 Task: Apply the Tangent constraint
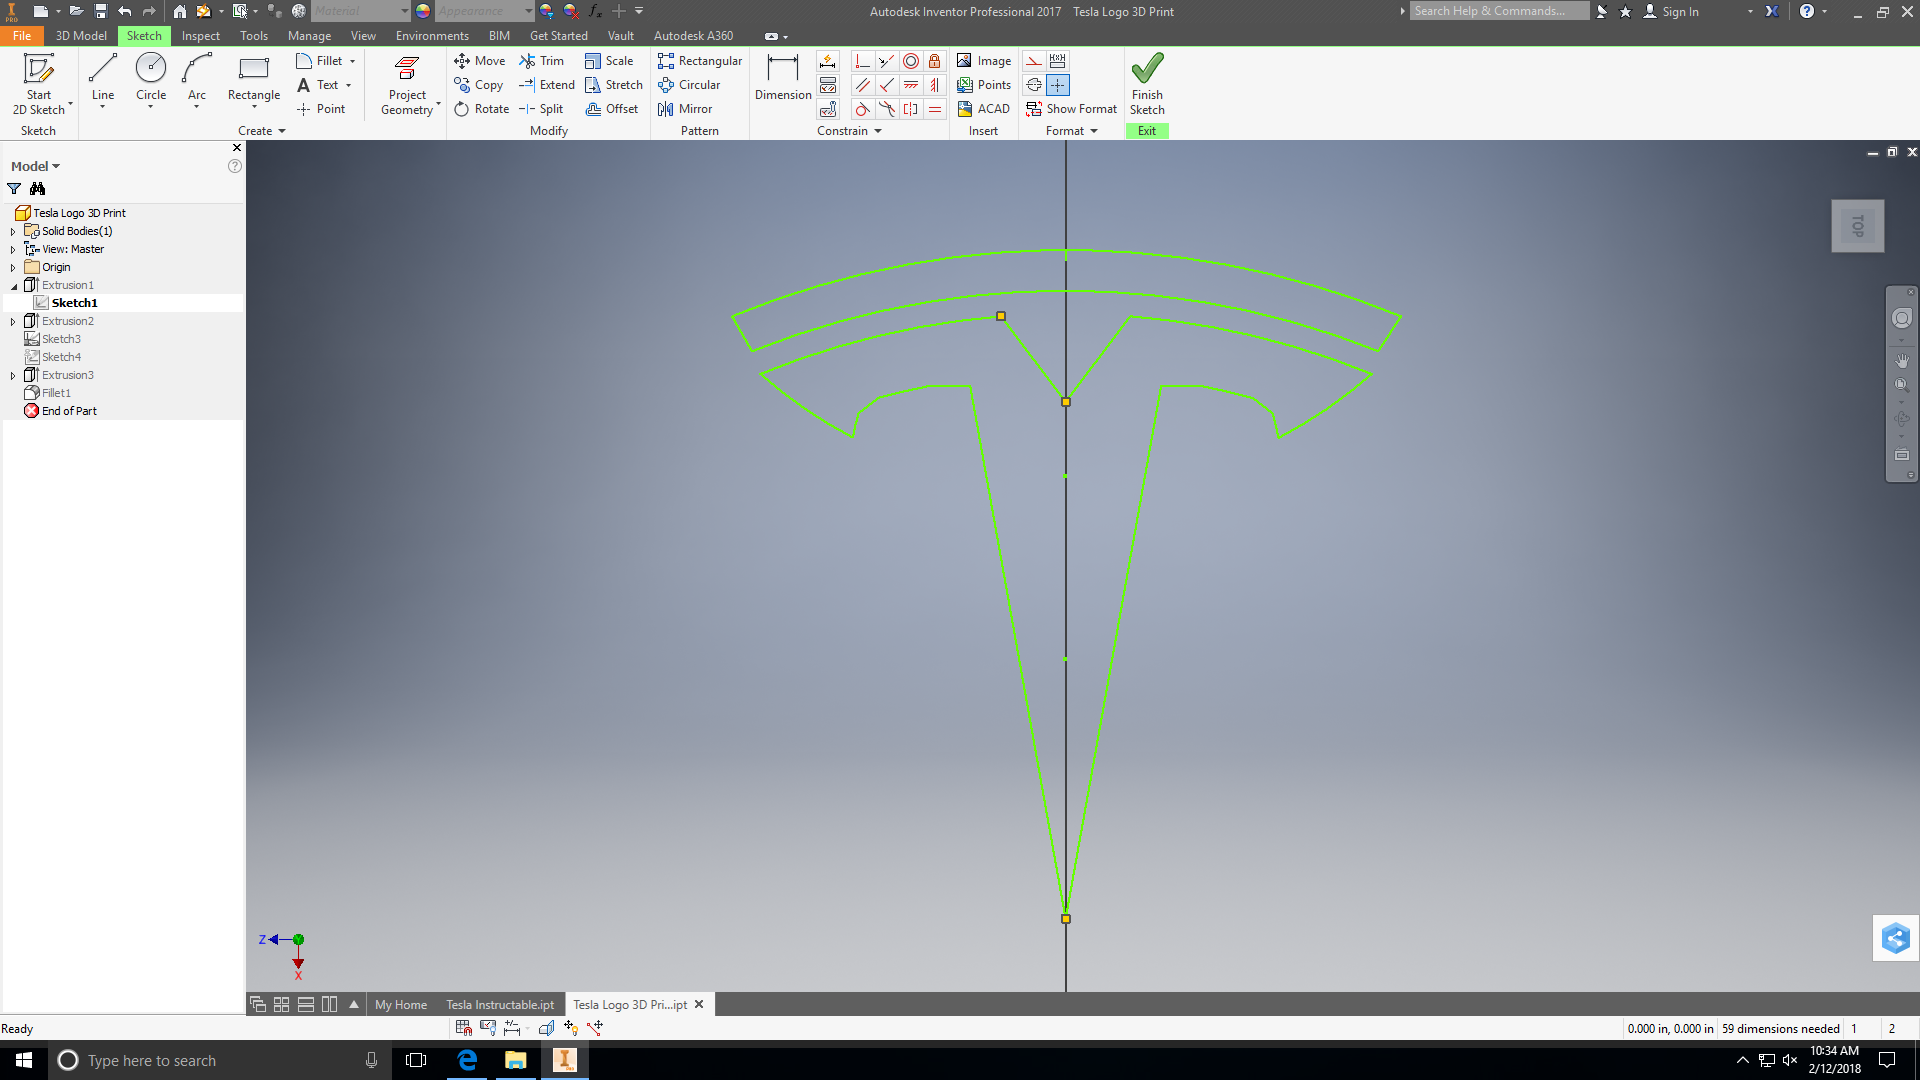[x=863, y=109]
